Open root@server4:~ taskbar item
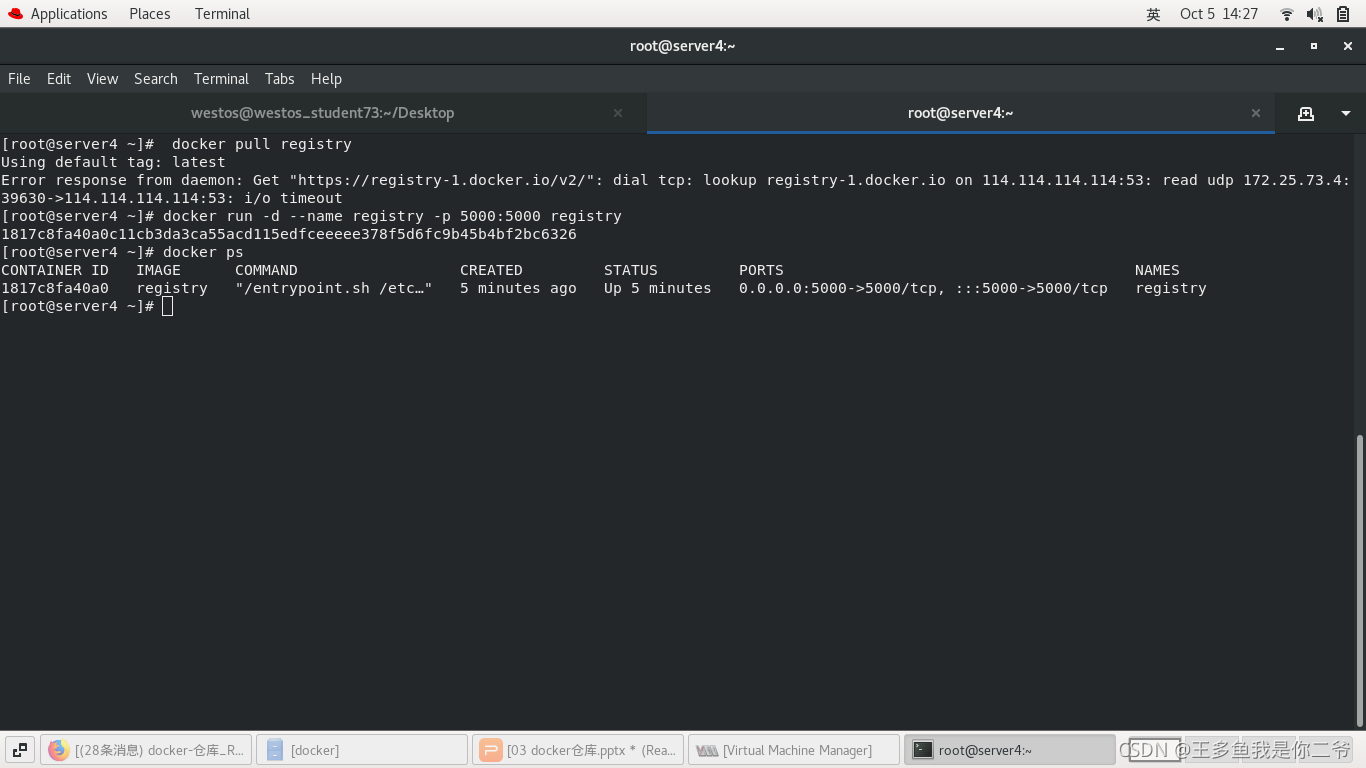 coord(1010,750)
